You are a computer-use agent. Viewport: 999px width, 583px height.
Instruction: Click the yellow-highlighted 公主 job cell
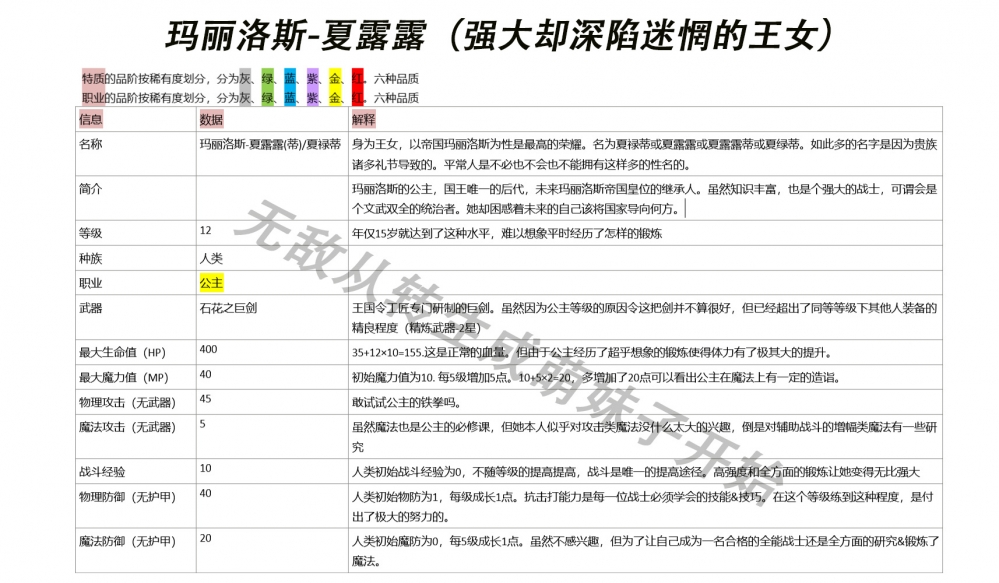[212, 284]
